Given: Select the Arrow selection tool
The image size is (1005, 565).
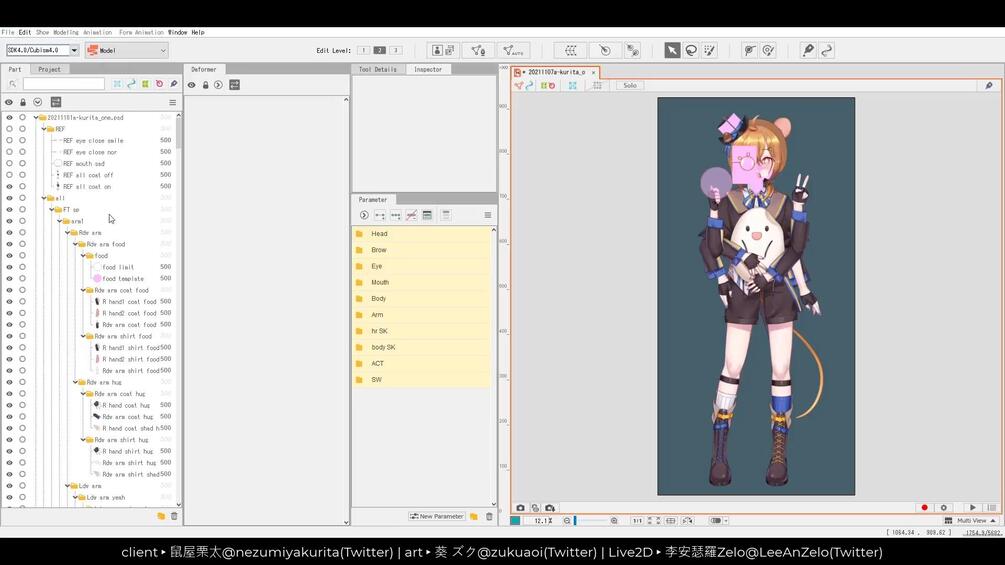Looking at the screenshot, I should pos(672,50).
